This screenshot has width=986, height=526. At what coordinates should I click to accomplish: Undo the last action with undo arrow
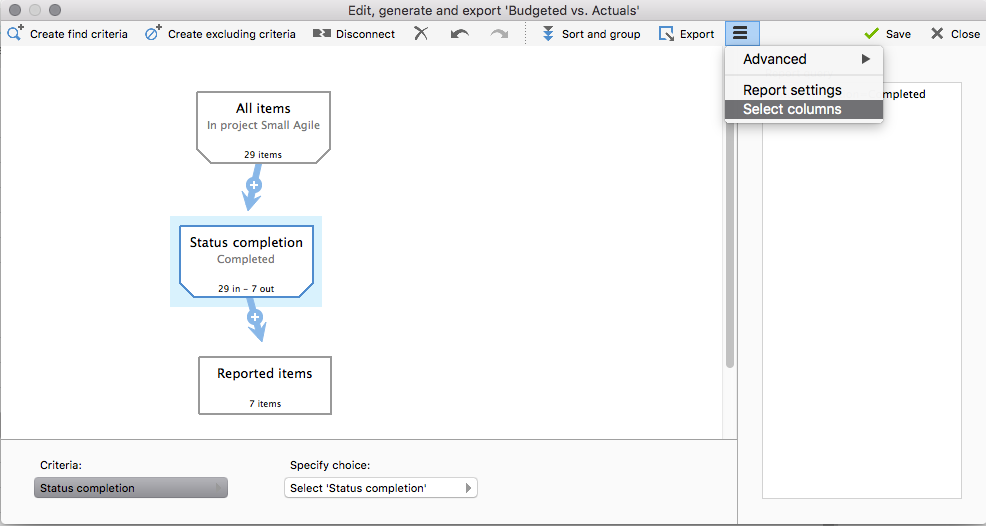point(459,33)
